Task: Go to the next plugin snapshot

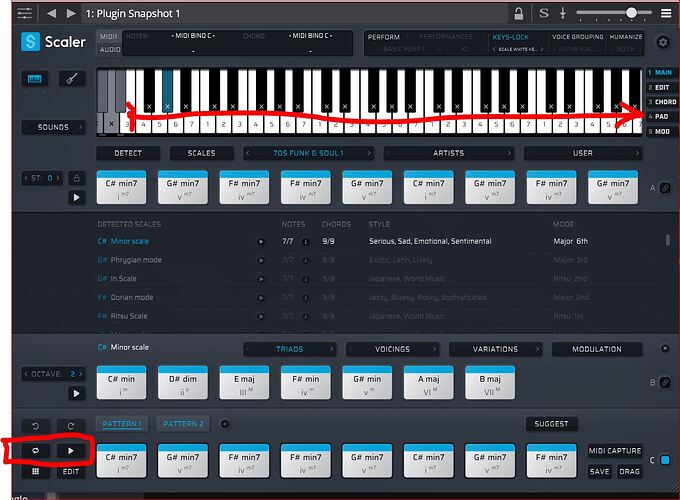Action: click(x=71, y=13)
